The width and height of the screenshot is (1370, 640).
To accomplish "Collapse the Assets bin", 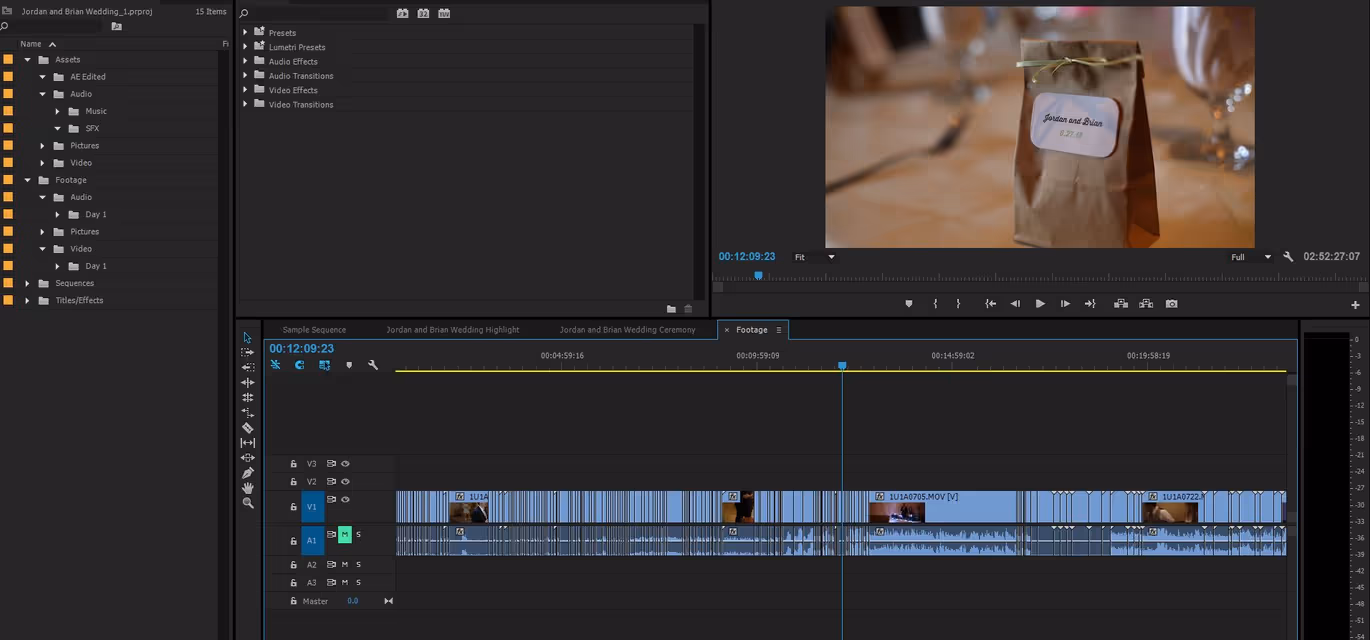I will 28,59.
